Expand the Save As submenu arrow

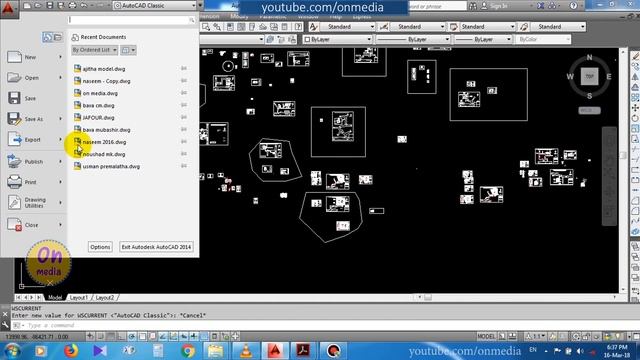tap(60, 119)
